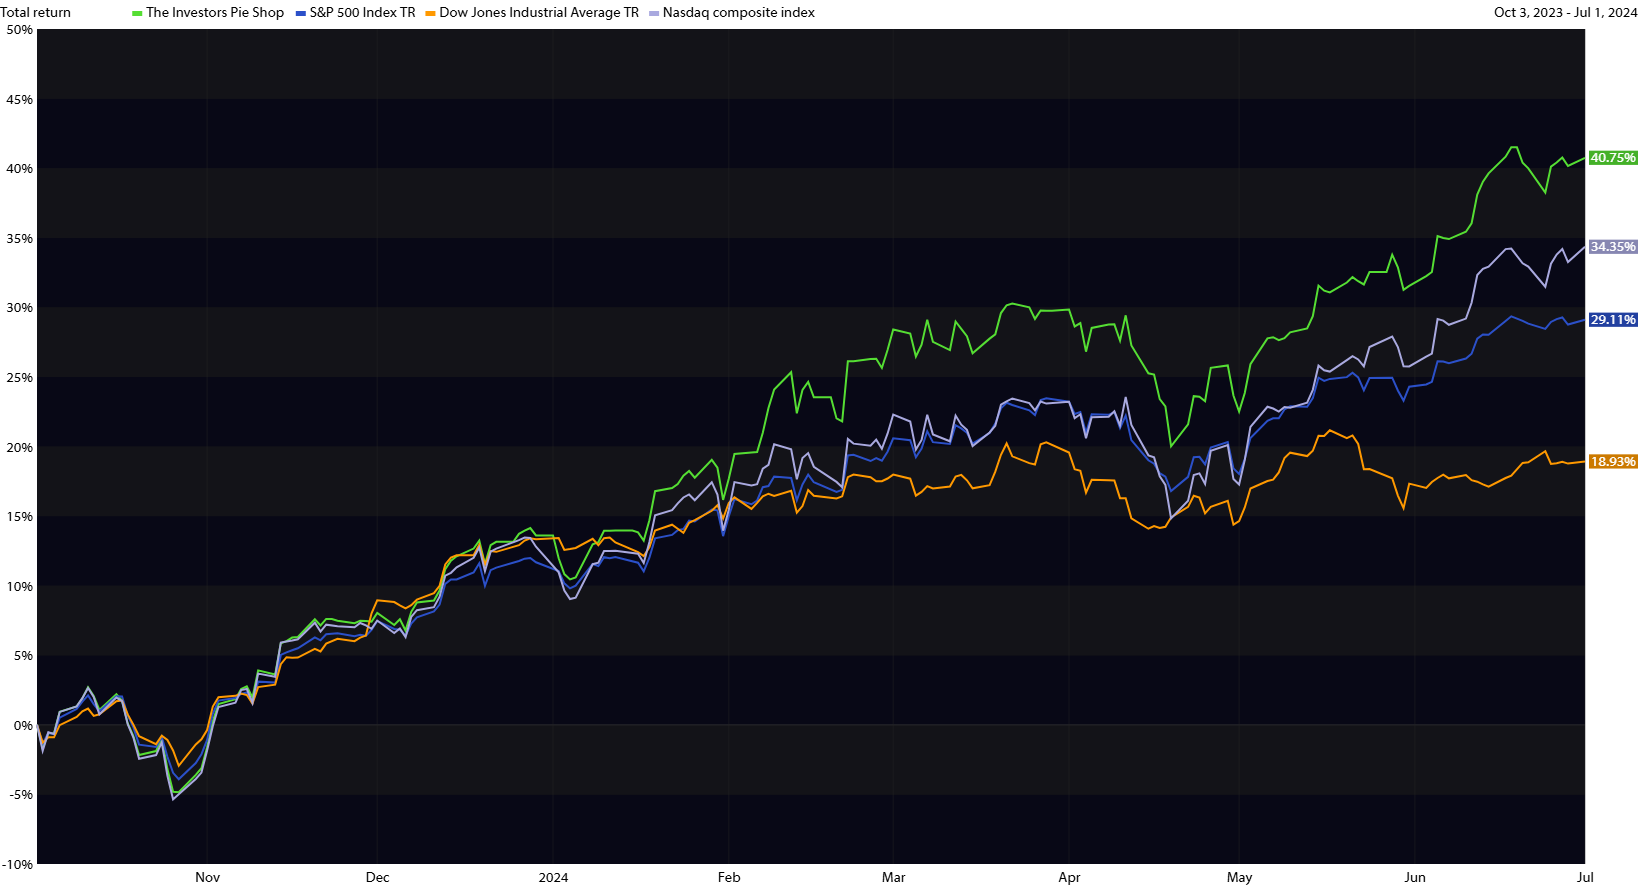Click the 'Total return' chart title
Screen dimensions: 1638x890
[36, 13]
